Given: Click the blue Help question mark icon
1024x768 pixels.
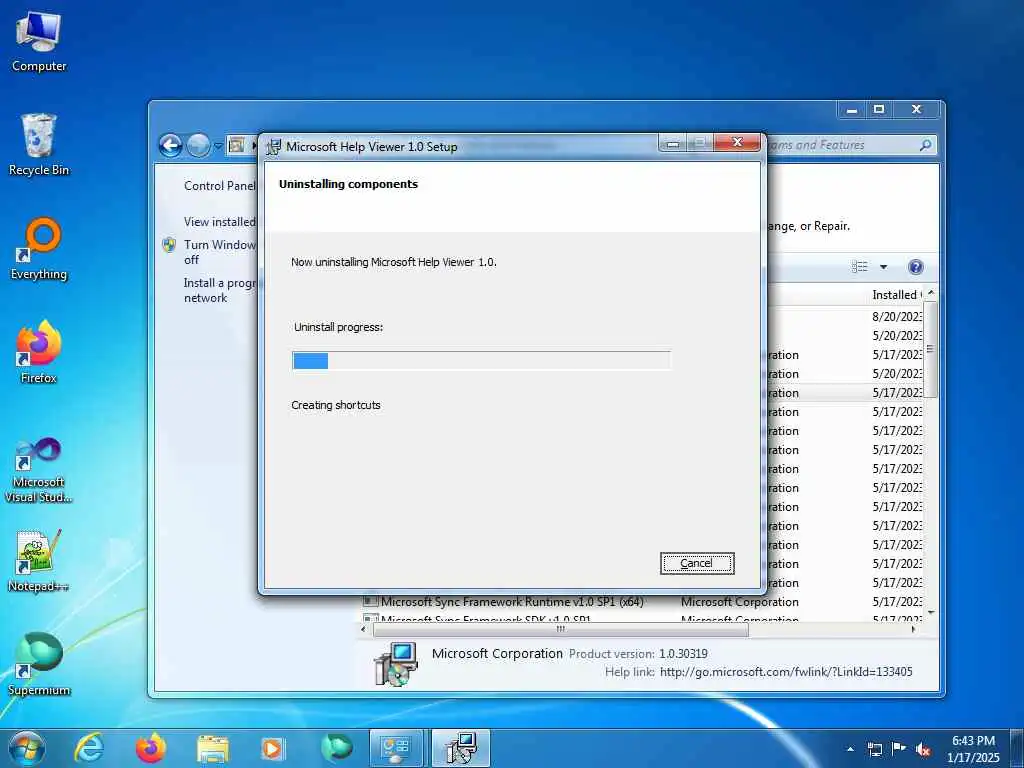Looking at the screenshot, I should (x=916, y=266).
